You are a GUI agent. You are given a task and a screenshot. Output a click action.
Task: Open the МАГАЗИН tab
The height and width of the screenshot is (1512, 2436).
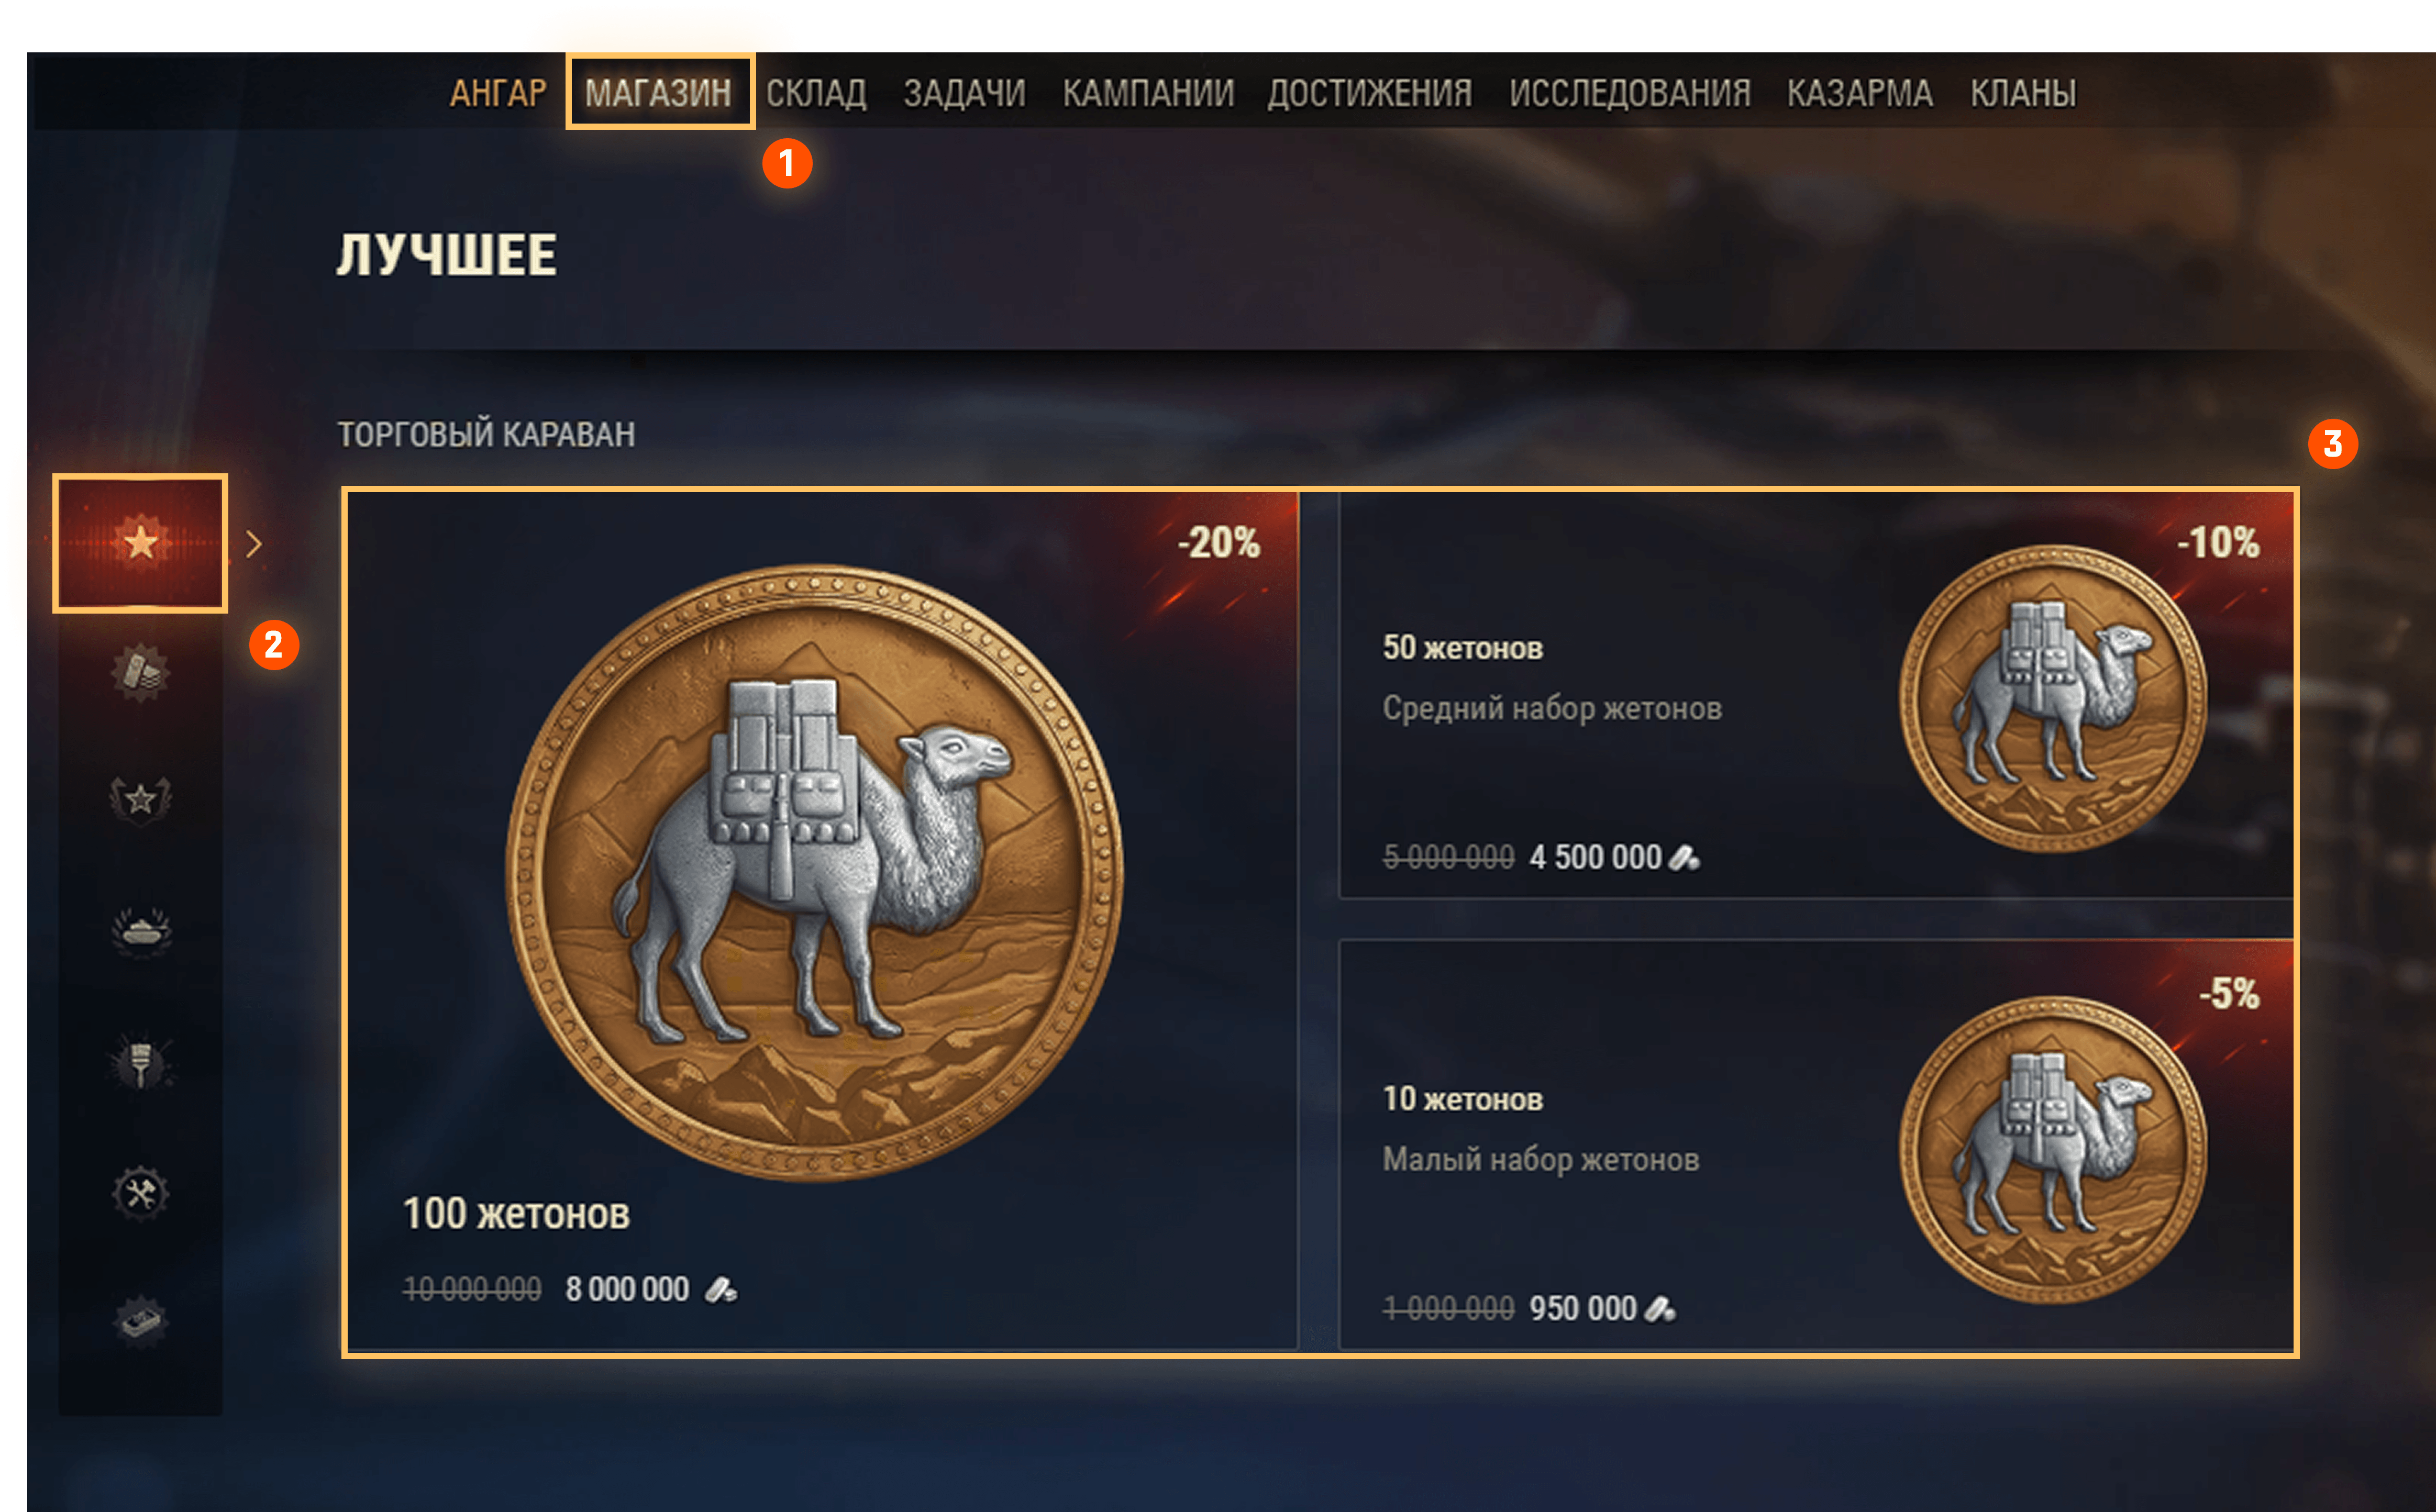click(658, 93)
